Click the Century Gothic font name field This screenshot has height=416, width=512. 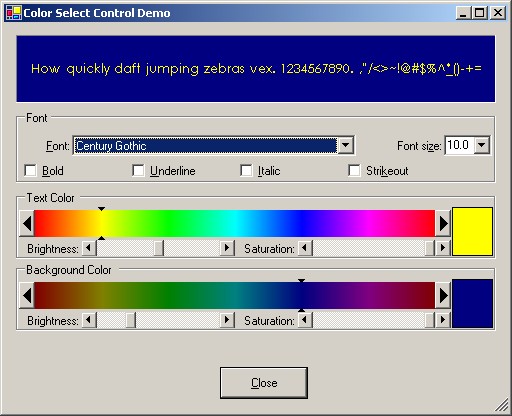pos(205,146)
